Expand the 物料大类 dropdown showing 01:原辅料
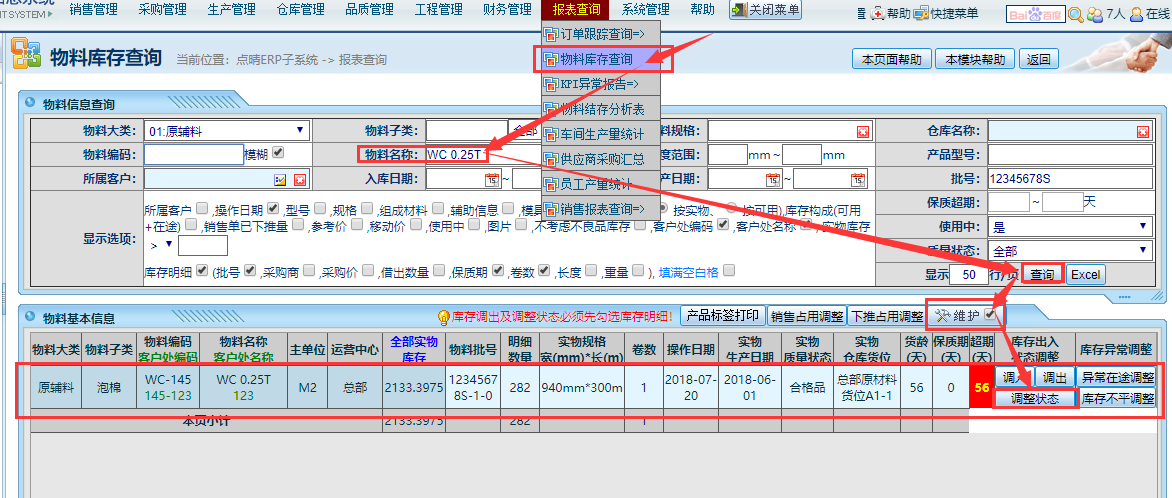The image size is (1172, 498). click(300, 130)
